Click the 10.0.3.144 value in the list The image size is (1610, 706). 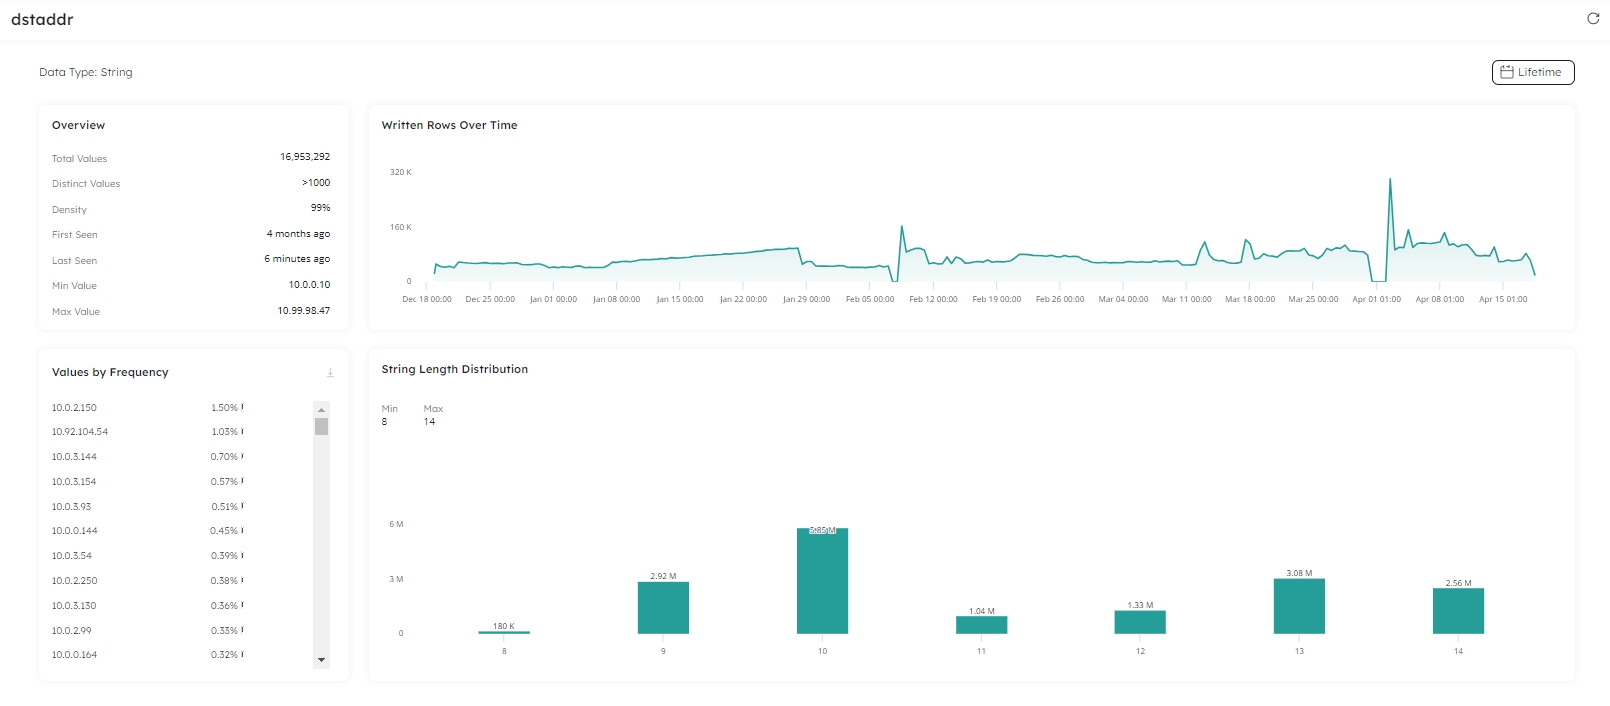[x=75, y=457]
